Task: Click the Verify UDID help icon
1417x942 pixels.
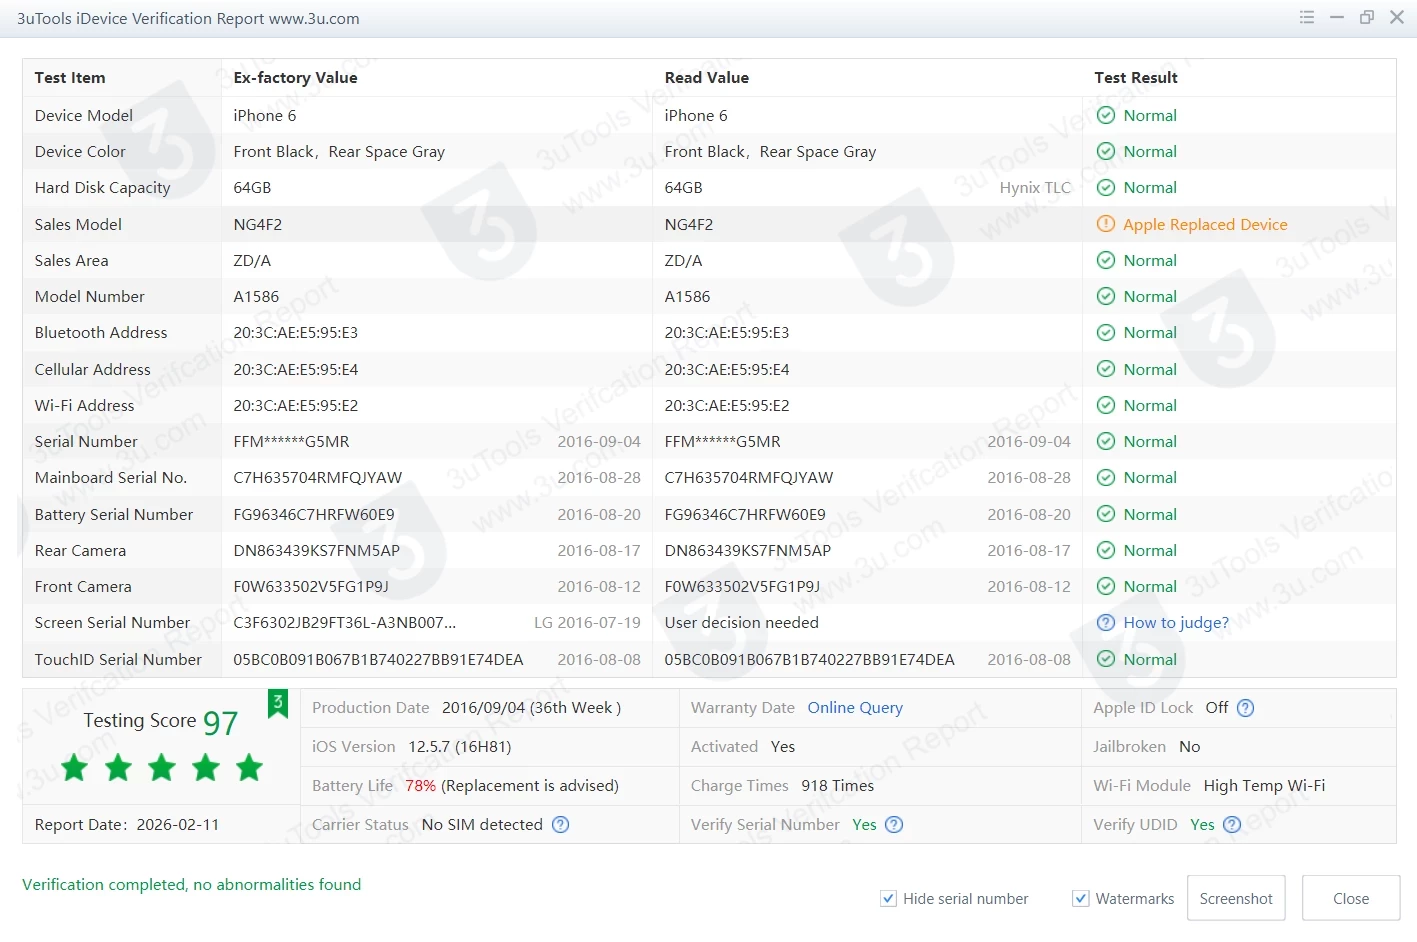Action: point(1232,825)
